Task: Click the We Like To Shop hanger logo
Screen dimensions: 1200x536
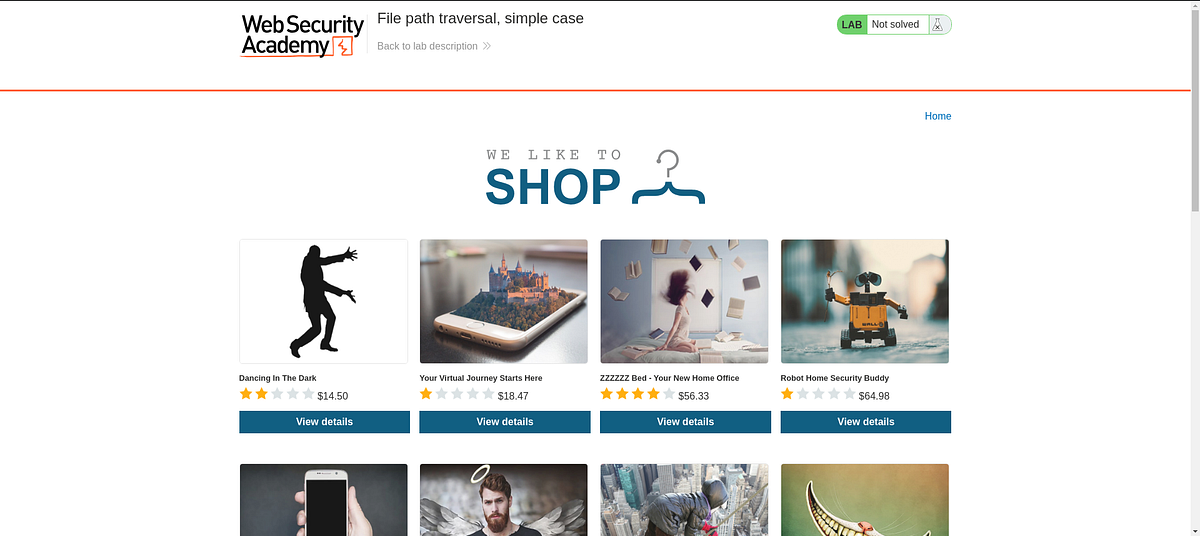Action: tap(595, 178)
